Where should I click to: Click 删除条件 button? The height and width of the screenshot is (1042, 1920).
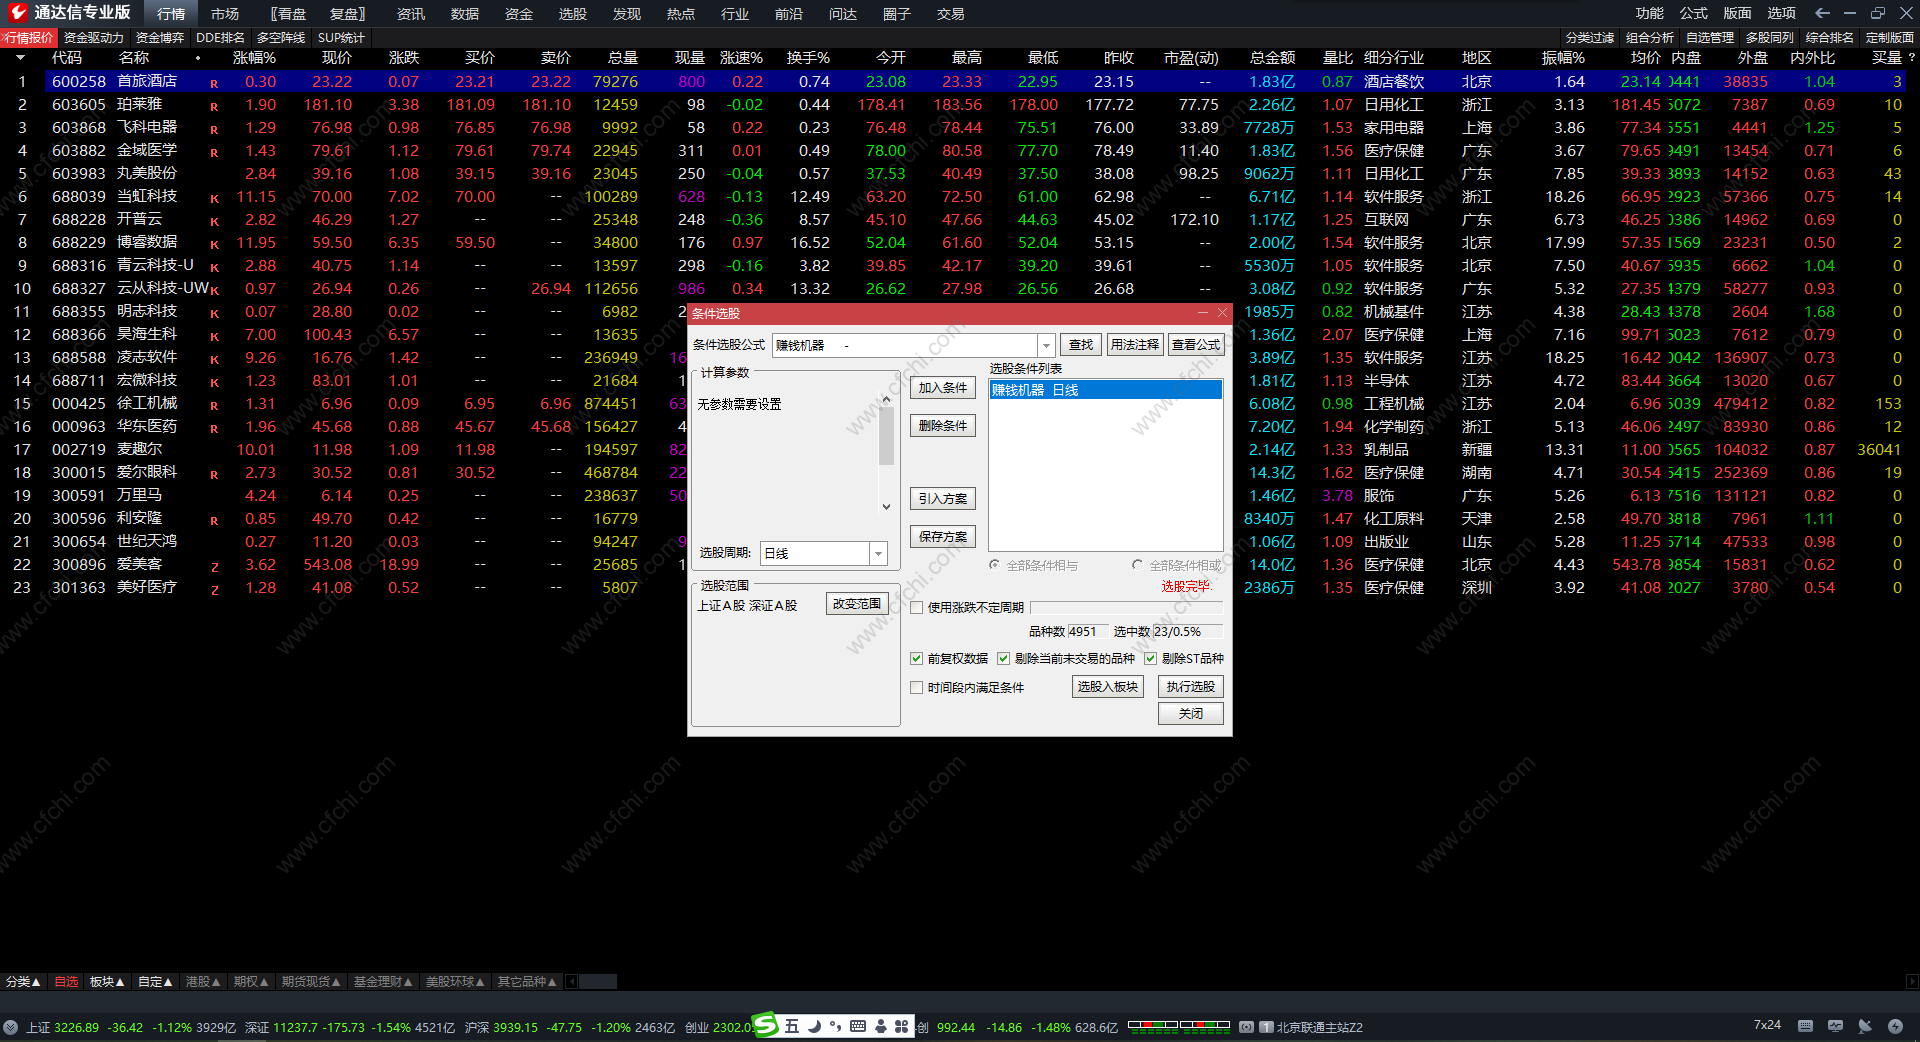[943, 426]
